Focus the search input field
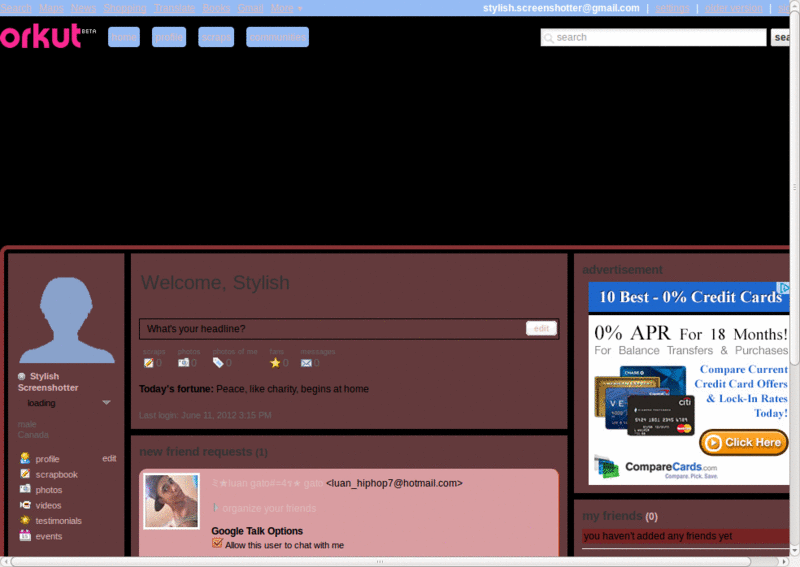This screenshot has width=800, height=567. [x=654, y=37]
